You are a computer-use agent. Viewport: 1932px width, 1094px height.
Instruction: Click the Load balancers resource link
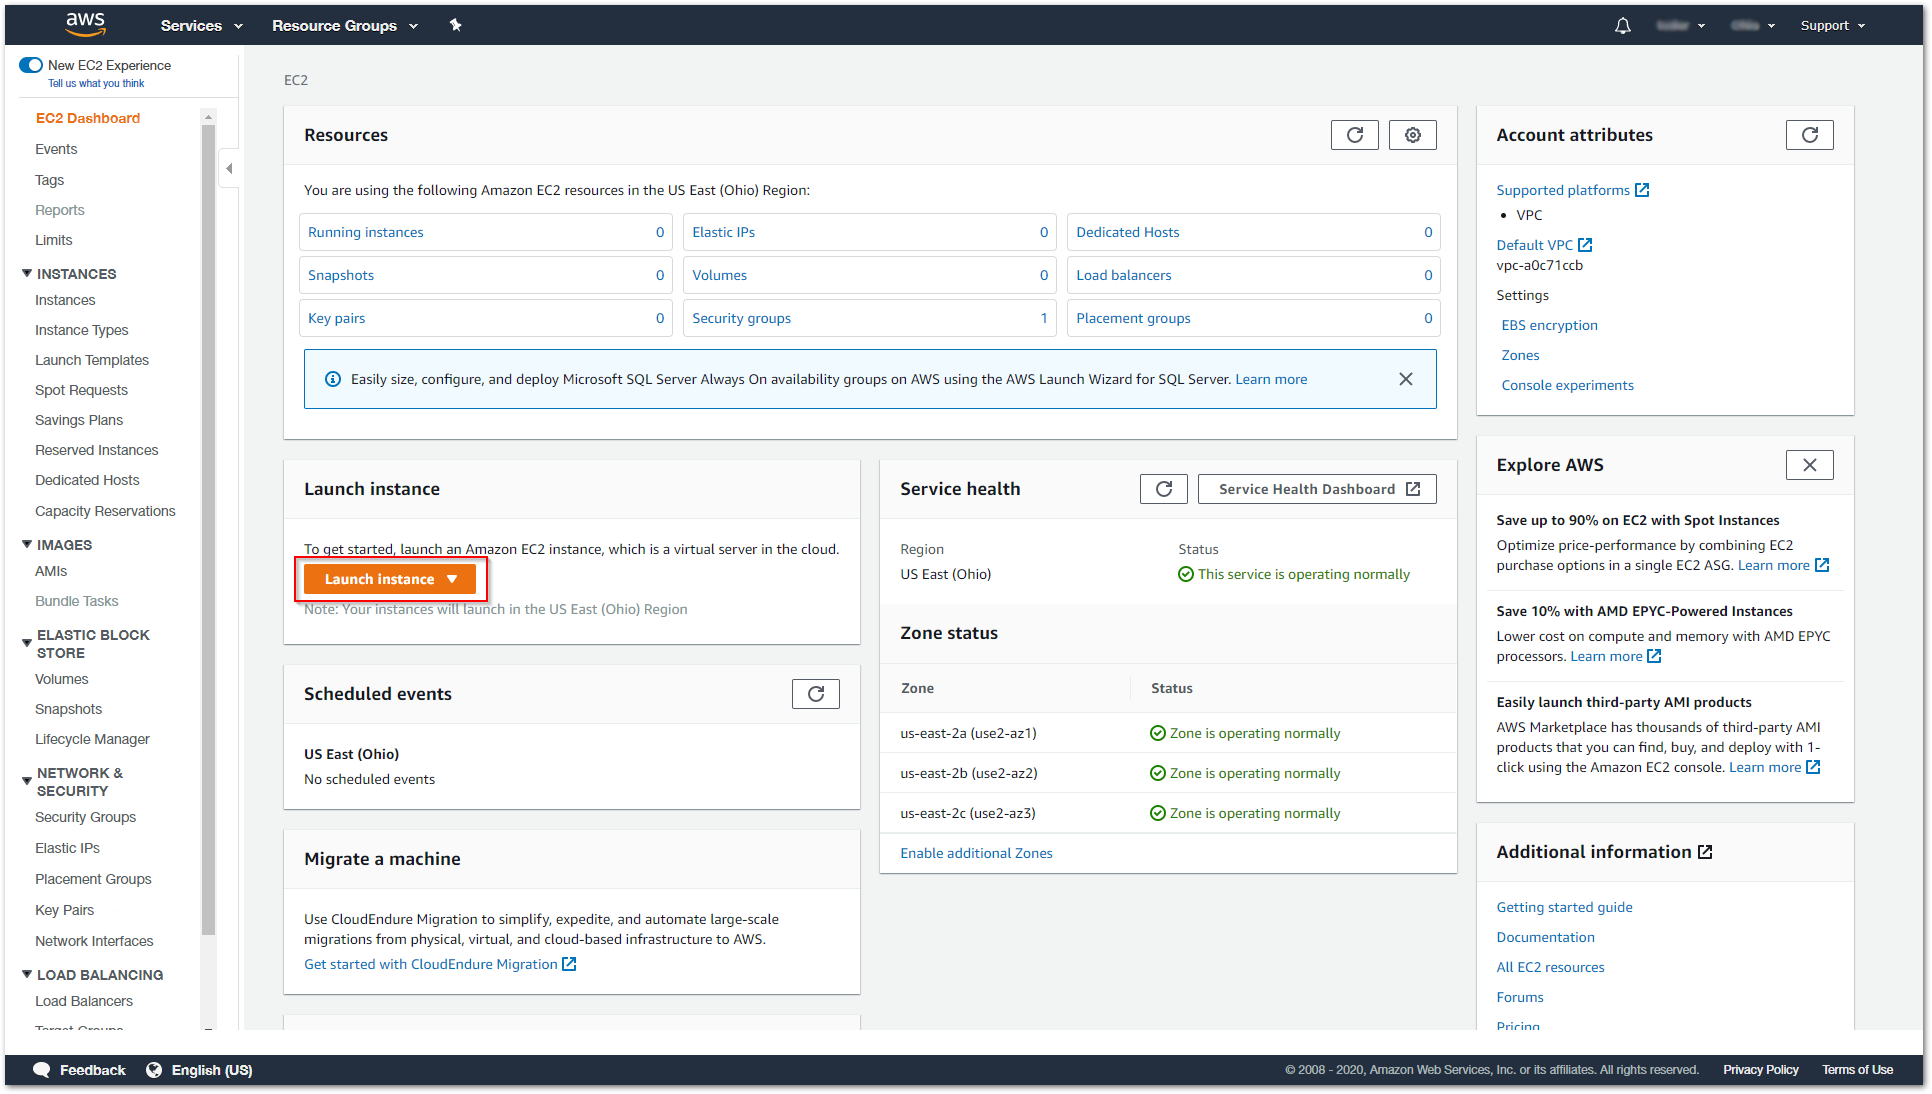pos(1123,275)
